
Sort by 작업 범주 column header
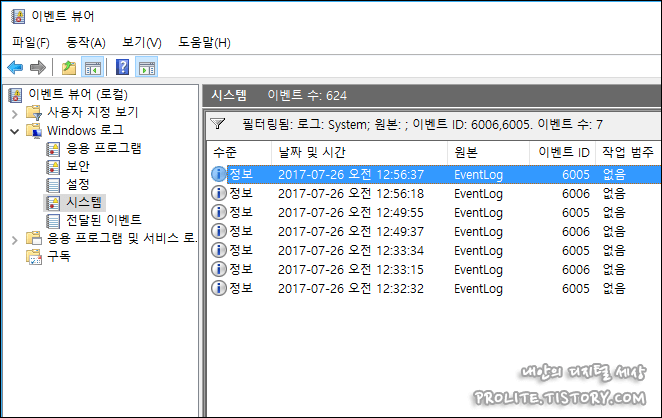pyautogui.click(x=628, y=152)
